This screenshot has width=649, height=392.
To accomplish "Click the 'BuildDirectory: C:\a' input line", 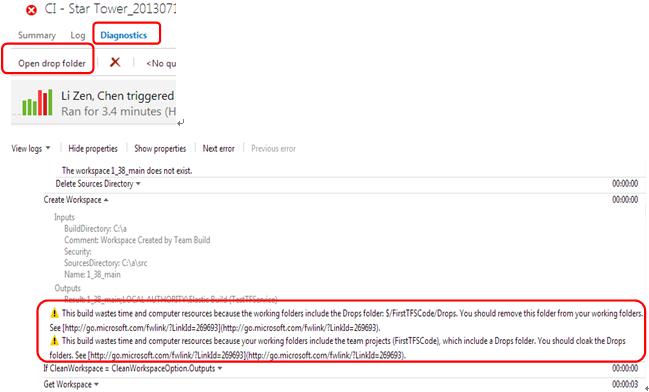I will pyautogui.click(x=95, y=228).
